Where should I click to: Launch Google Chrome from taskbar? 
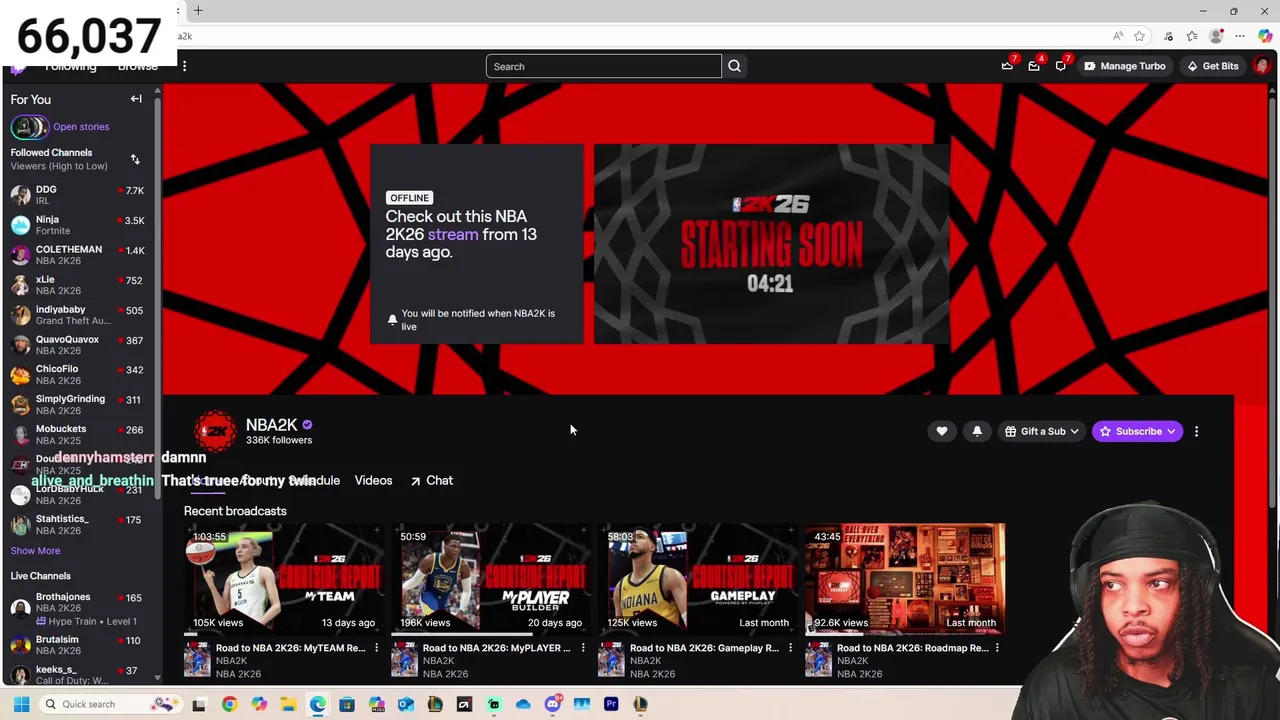point(229,704)
